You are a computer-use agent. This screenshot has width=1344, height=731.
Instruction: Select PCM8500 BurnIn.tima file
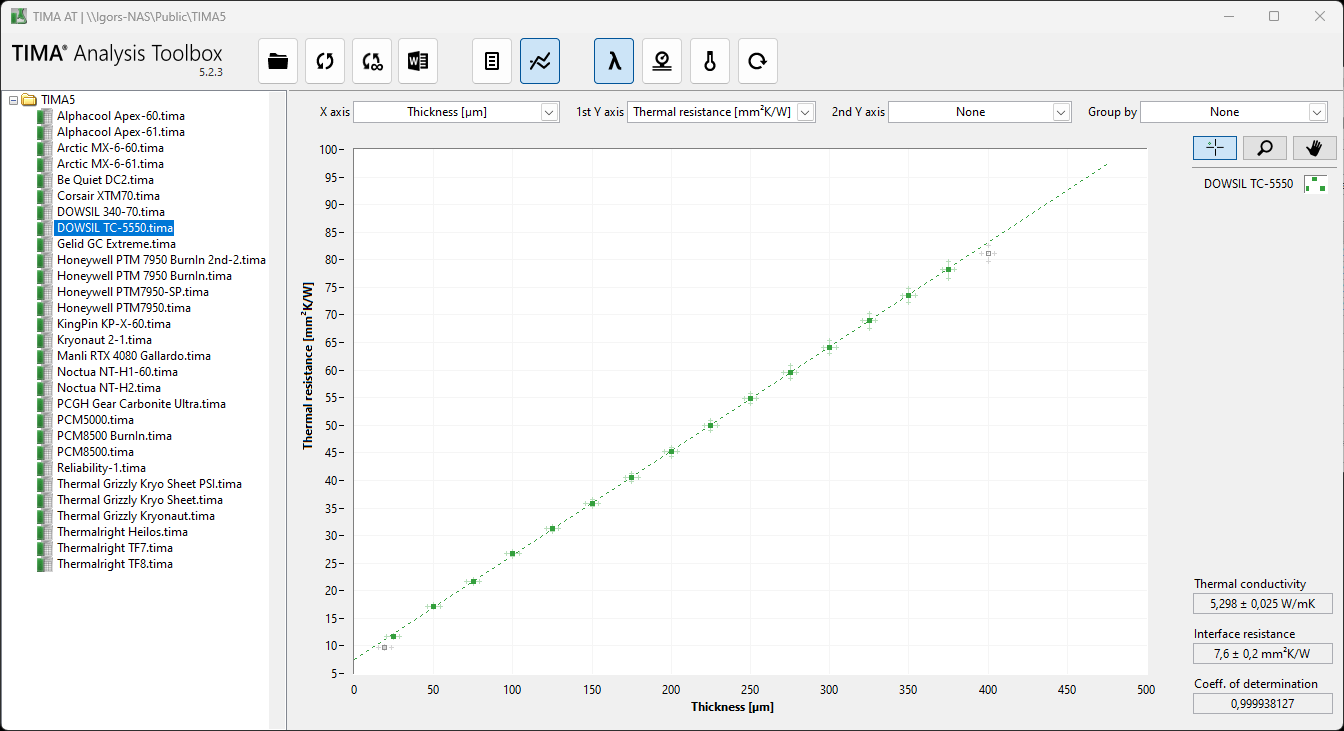(114, 436)
